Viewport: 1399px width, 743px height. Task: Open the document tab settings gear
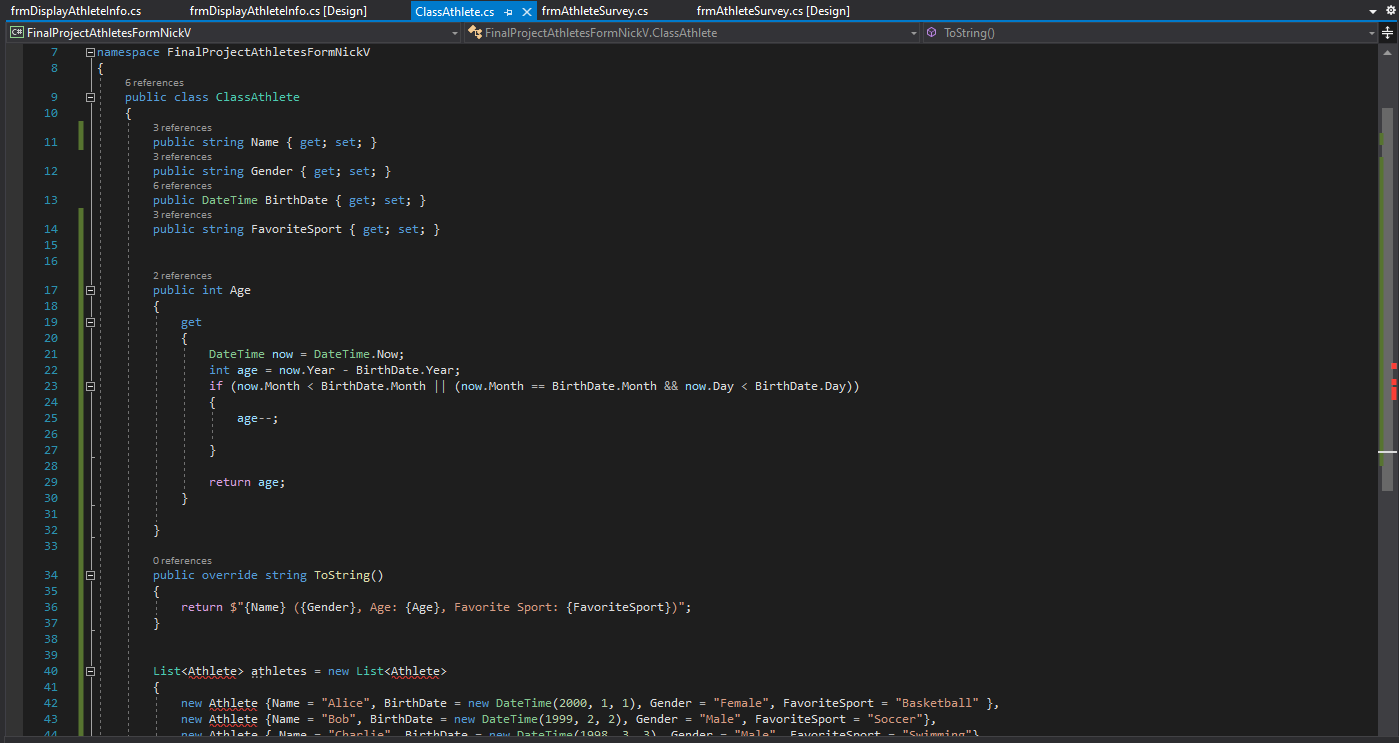click(x=1390, y=10)
